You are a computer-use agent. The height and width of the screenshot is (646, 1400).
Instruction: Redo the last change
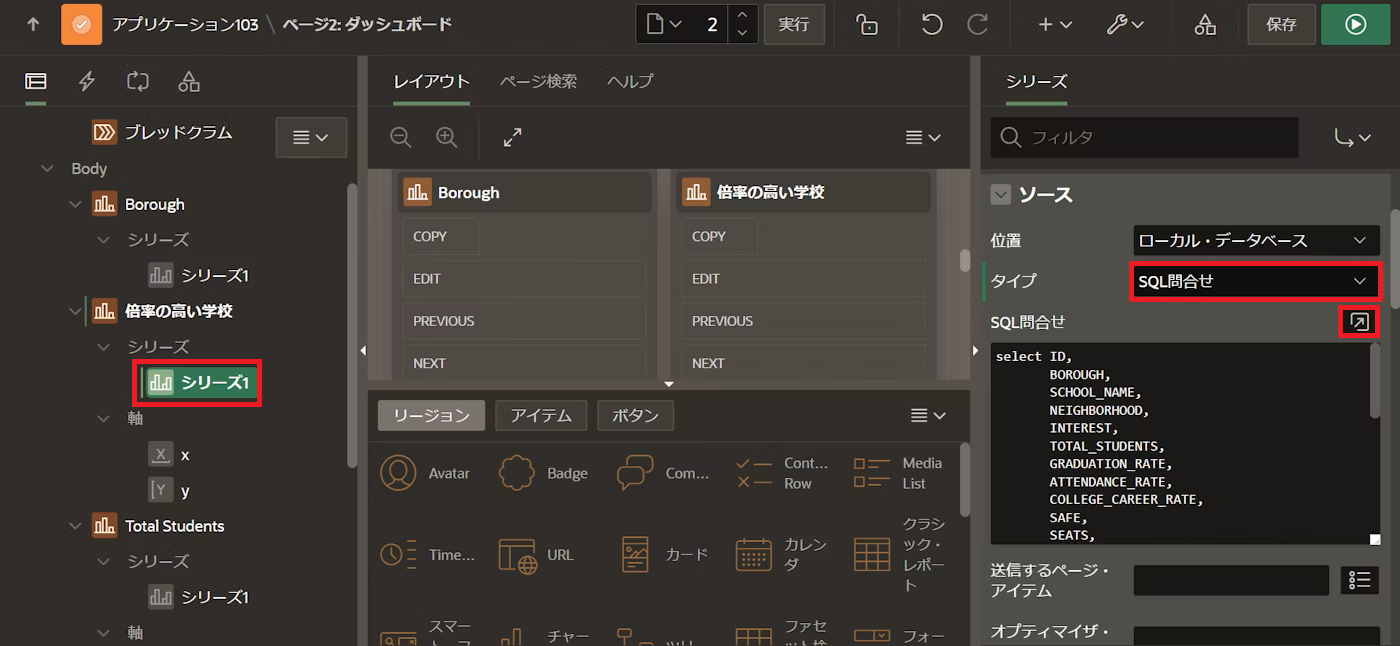click(x=978, y=24)
